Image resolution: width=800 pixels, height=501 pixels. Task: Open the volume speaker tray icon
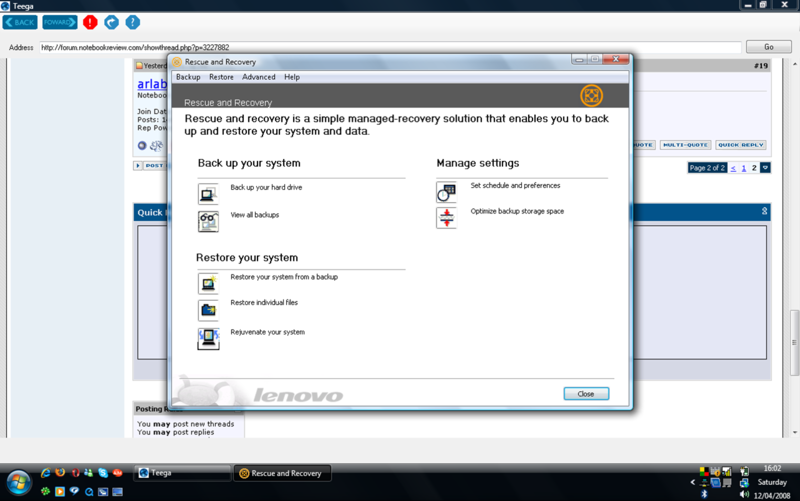coord(744,494)
